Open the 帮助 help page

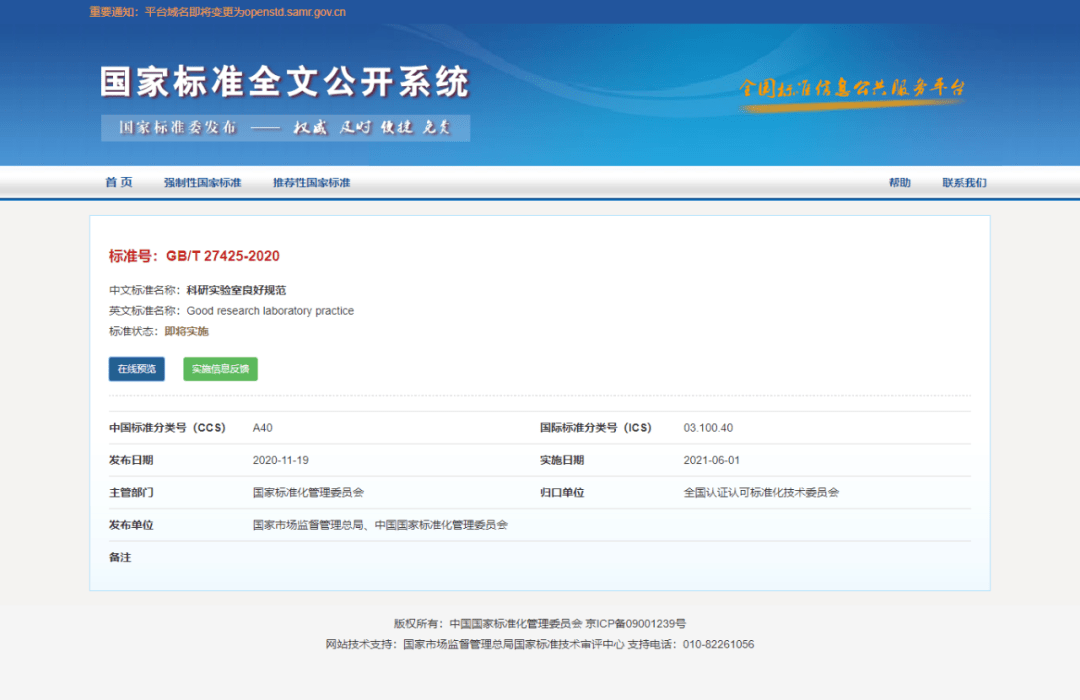click(x=899, y=183)
